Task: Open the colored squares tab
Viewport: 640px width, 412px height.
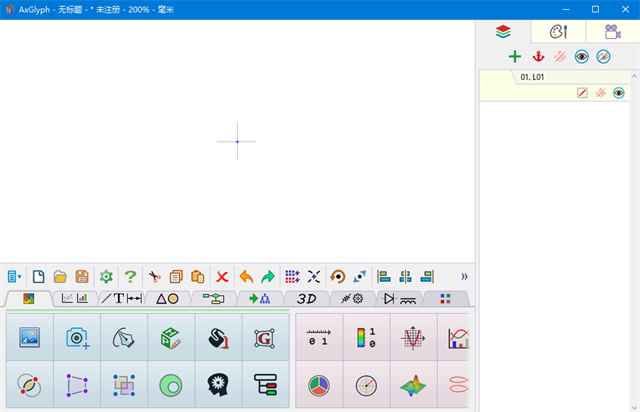Action: pos(445,298)
